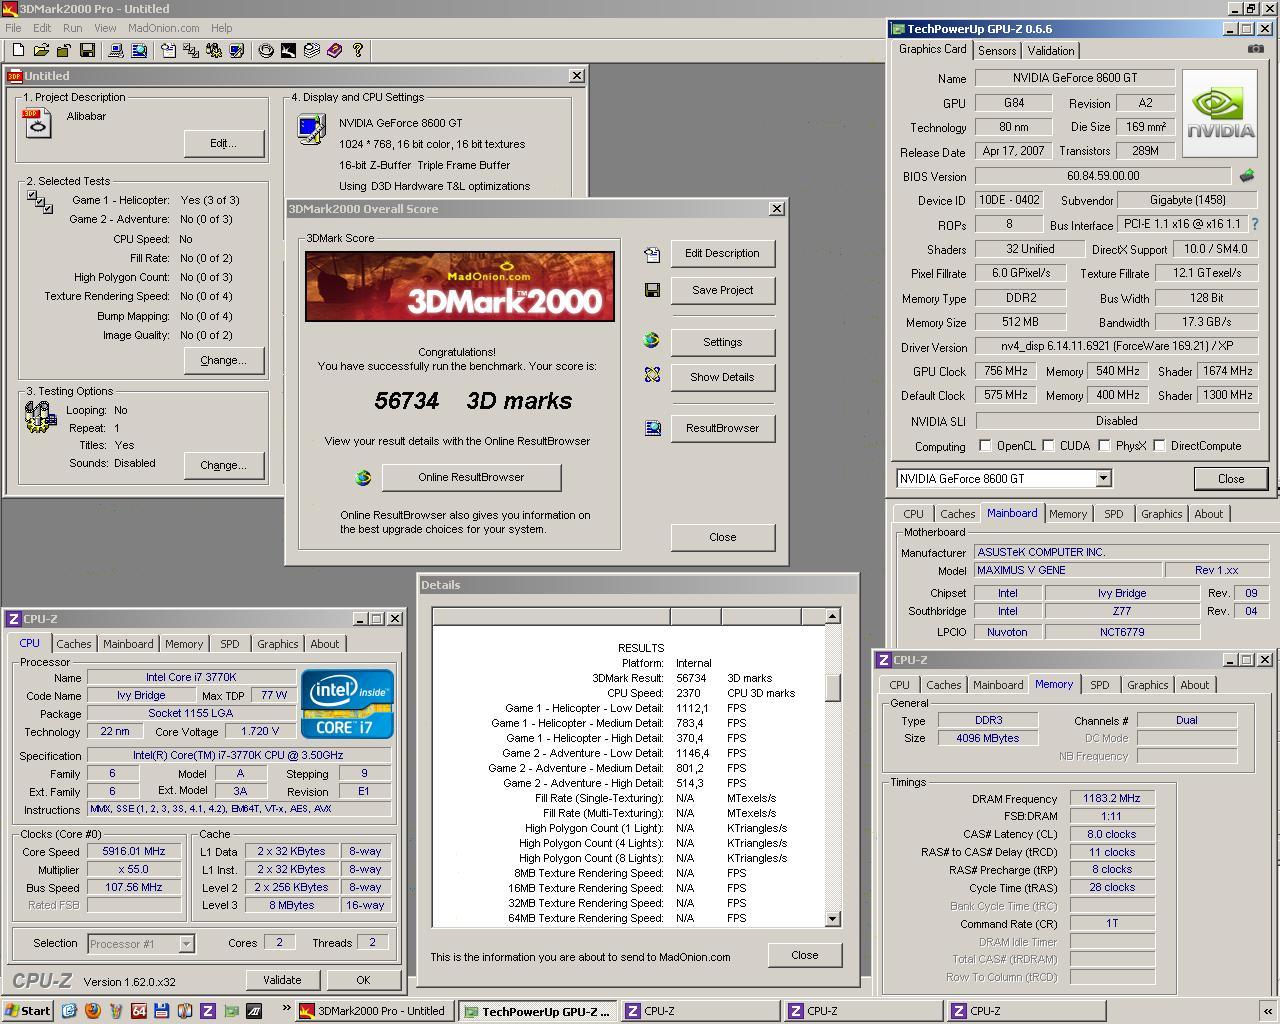1280x1024 pixels.
Task: Click the Edit button in Project Description
Action: click(223, 143)
